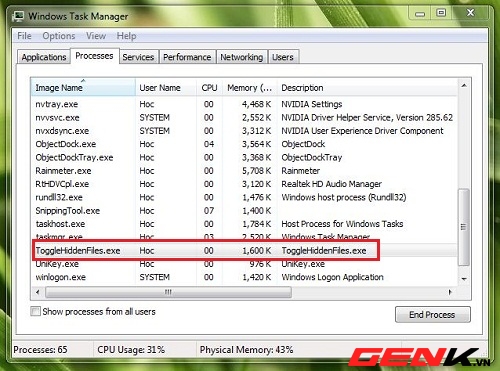Image resolution: width=500 pixels, height=371 pixels.
Task: Select the winlogon.exe process
Action: 245,277
